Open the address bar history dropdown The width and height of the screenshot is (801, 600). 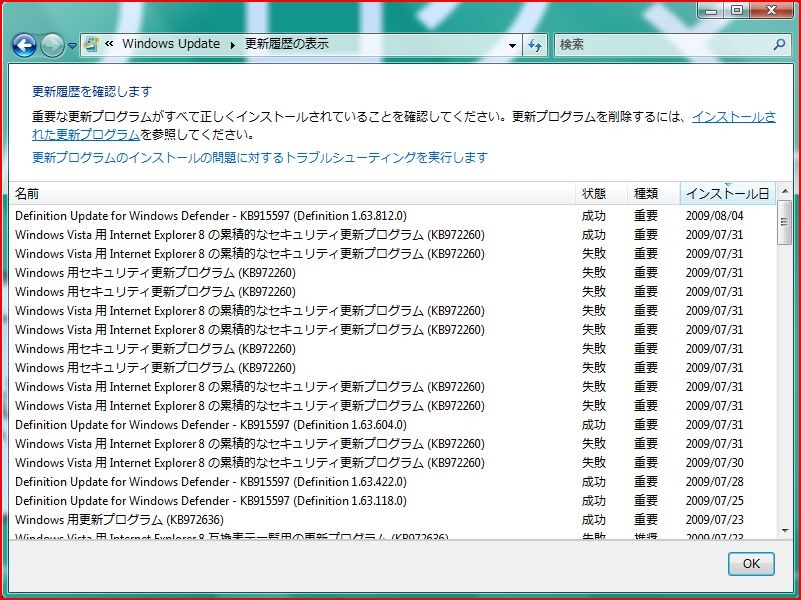pos(512,45)
